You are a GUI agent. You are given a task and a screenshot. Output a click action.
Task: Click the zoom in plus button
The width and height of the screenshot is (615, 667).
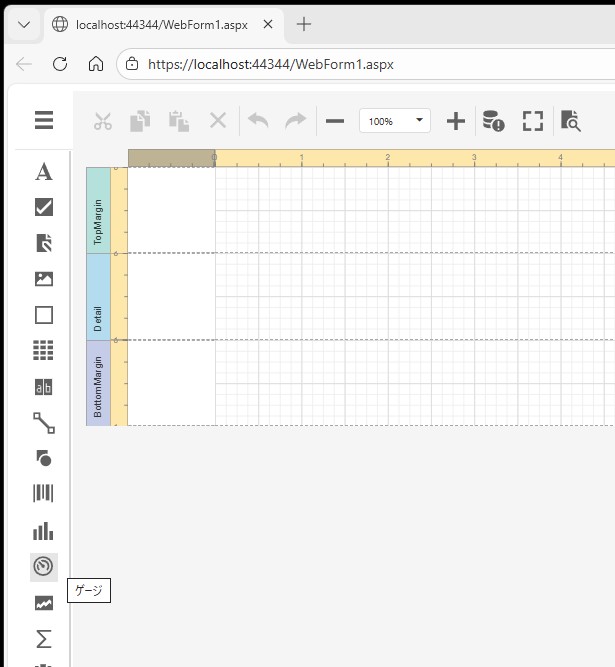point(455,121)
